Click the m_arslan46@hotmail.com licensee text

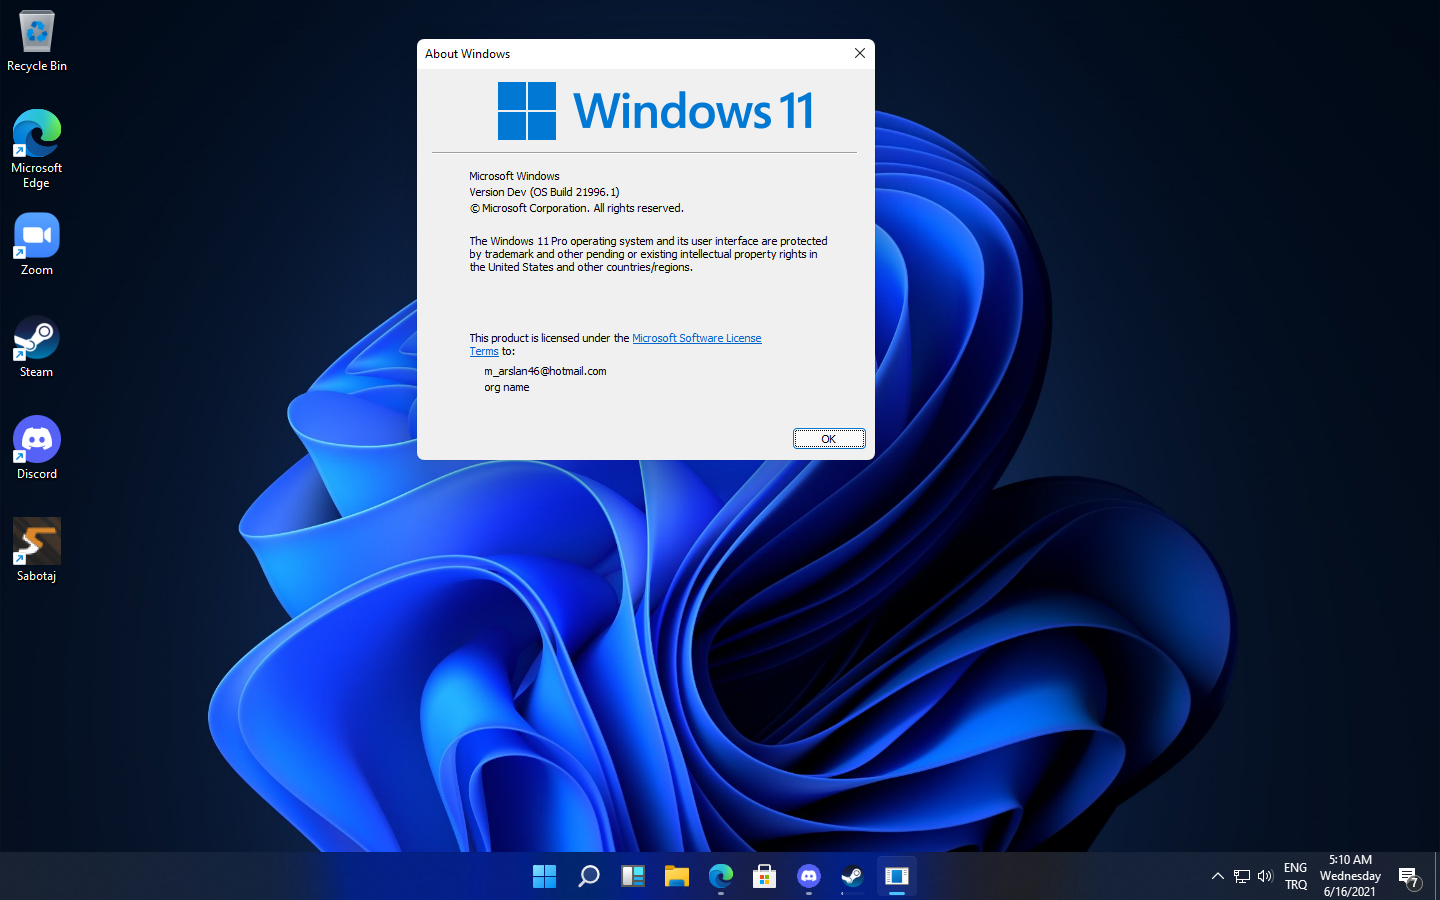point(545,371)
